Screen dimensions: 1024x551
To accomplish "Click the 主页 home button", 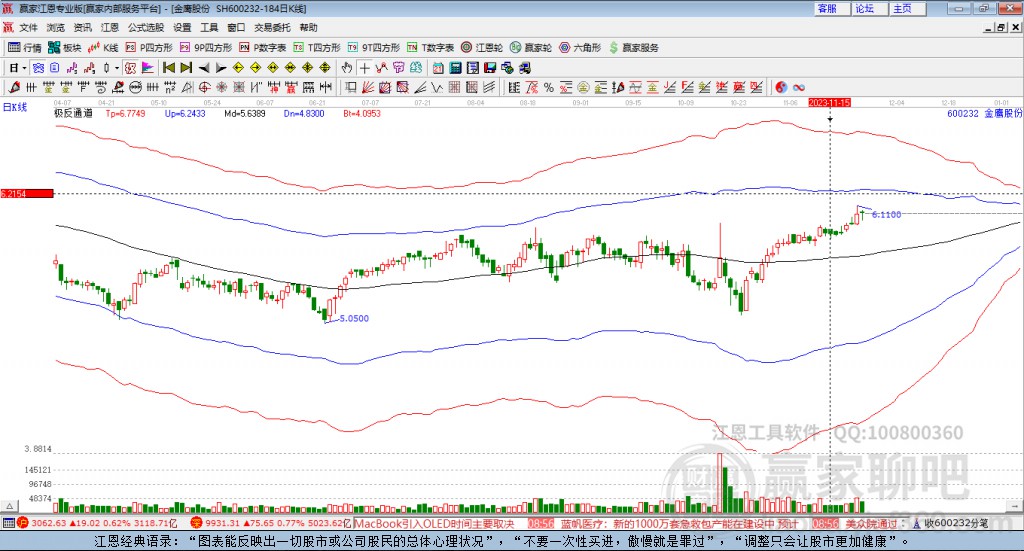I will [907, 8].
